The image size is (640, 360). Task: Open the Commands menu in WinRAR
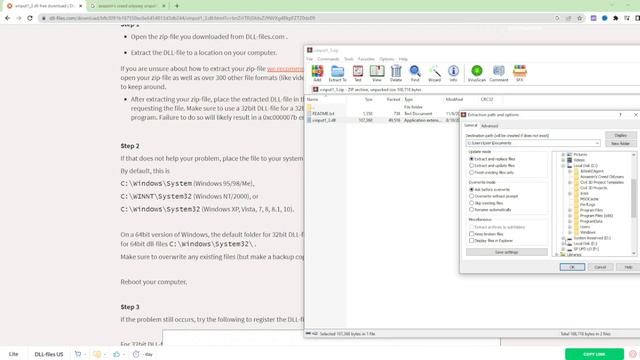(x=328, y=59)
